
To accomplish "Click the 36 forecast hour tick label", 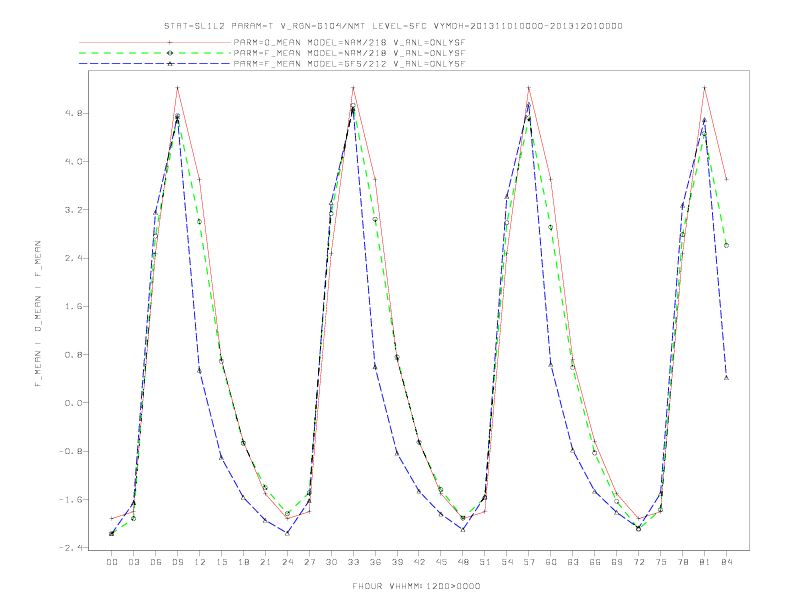I will pos(375,562).
